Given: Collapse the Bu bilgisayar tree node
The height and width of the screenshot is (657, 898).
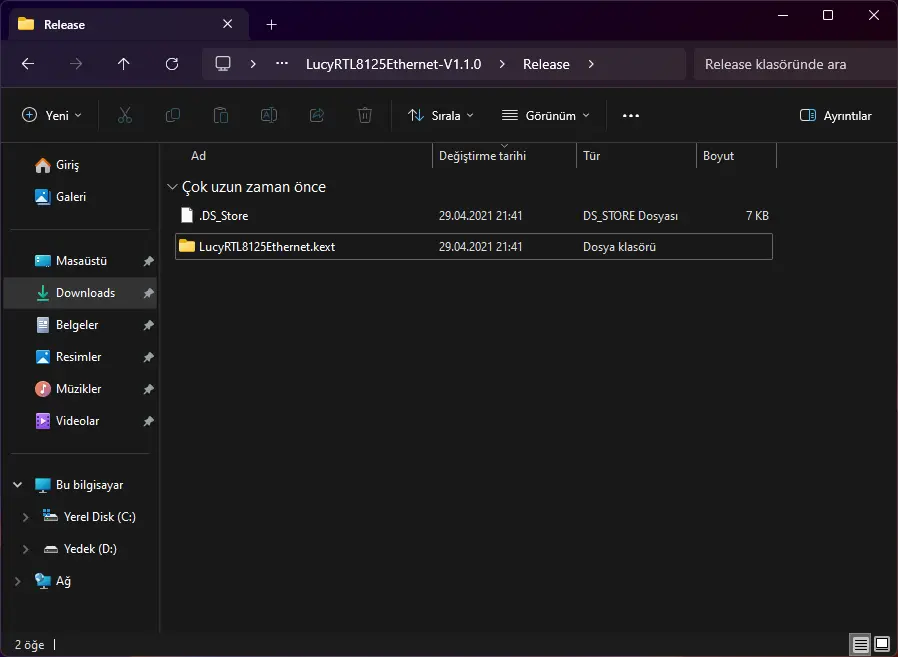Looking at the screenshot, I should click(18, 485).
